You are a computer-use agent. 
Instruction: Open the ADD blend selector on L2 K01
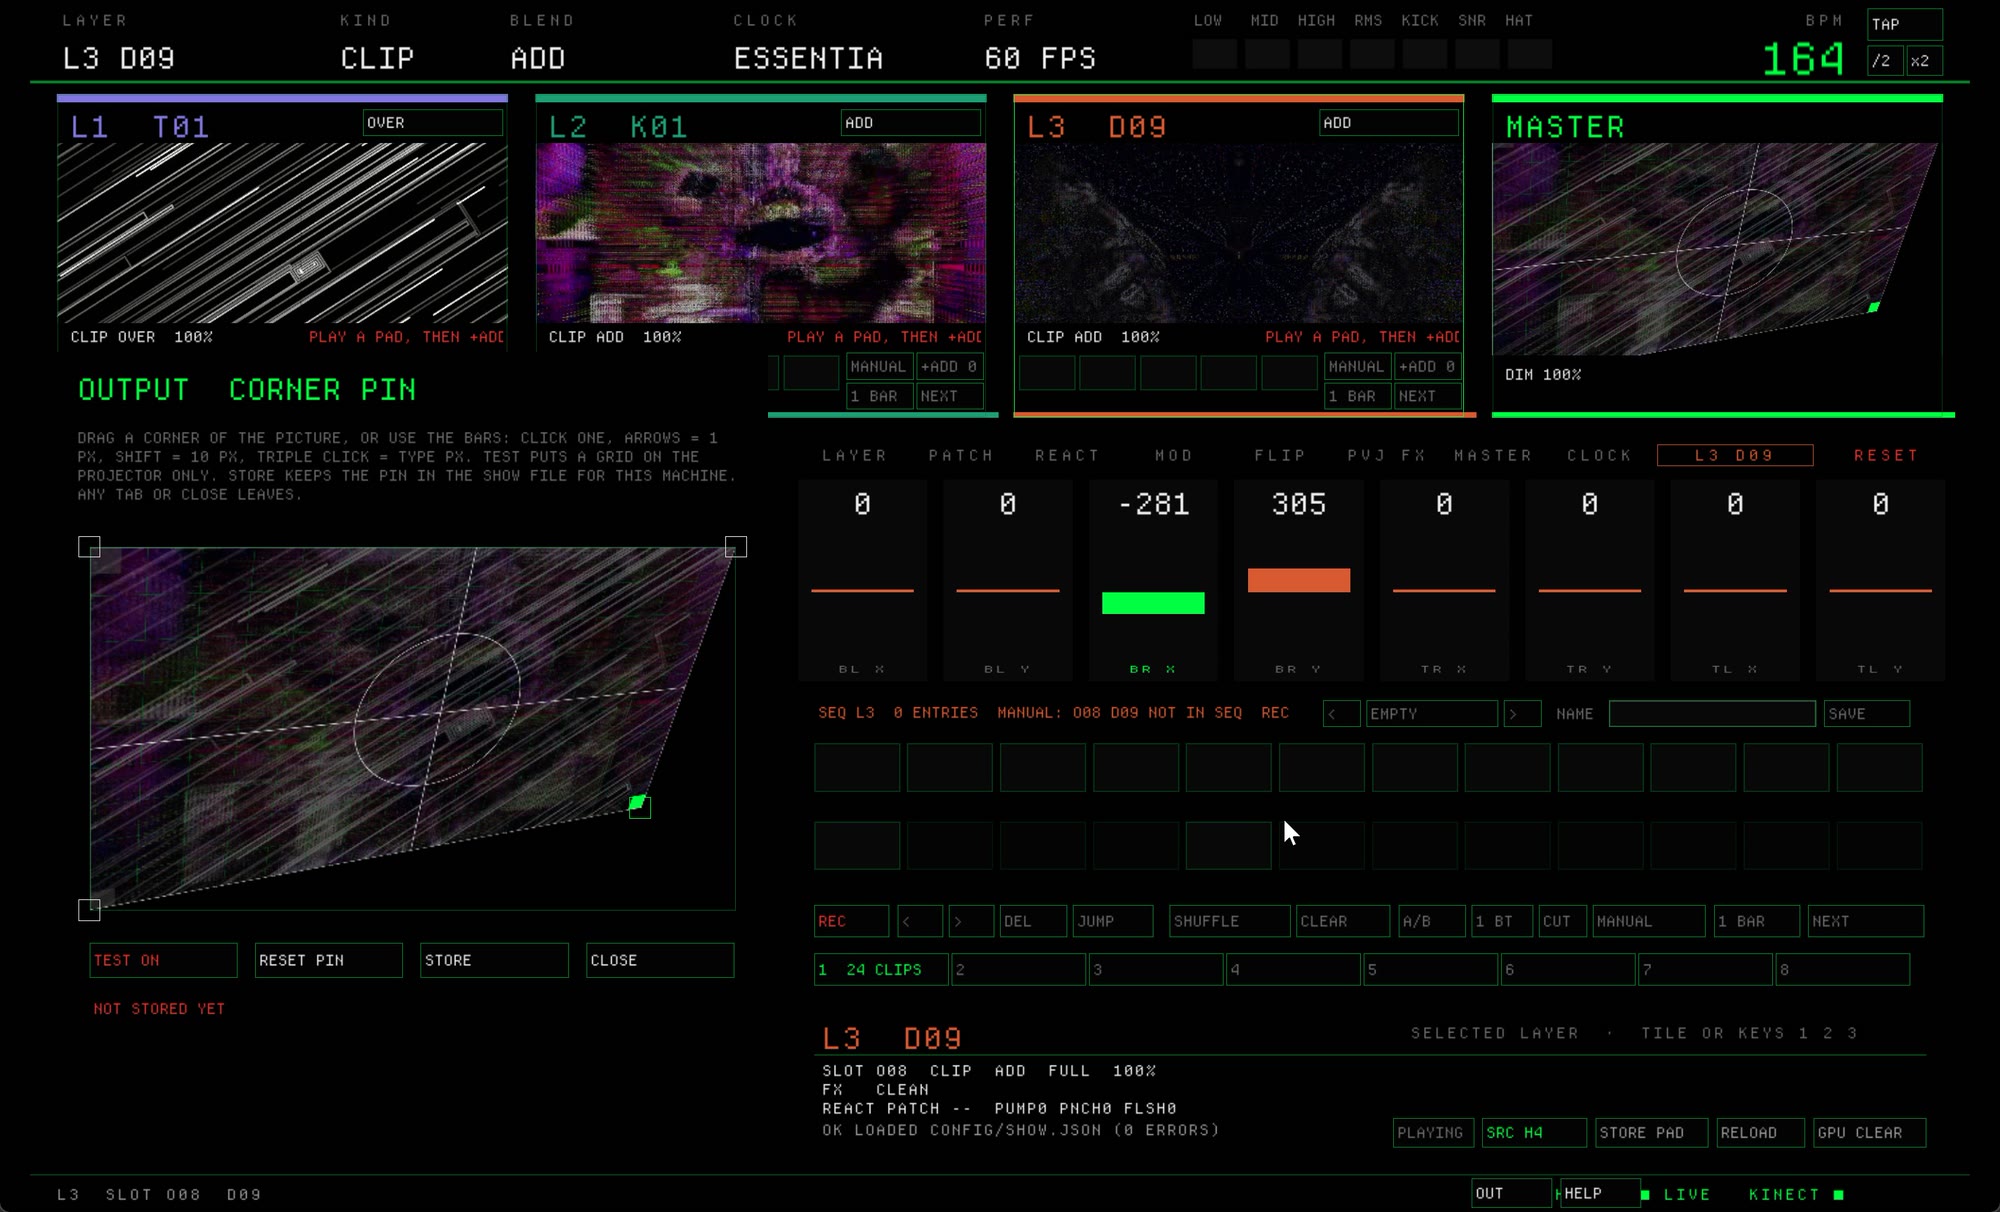910,123
